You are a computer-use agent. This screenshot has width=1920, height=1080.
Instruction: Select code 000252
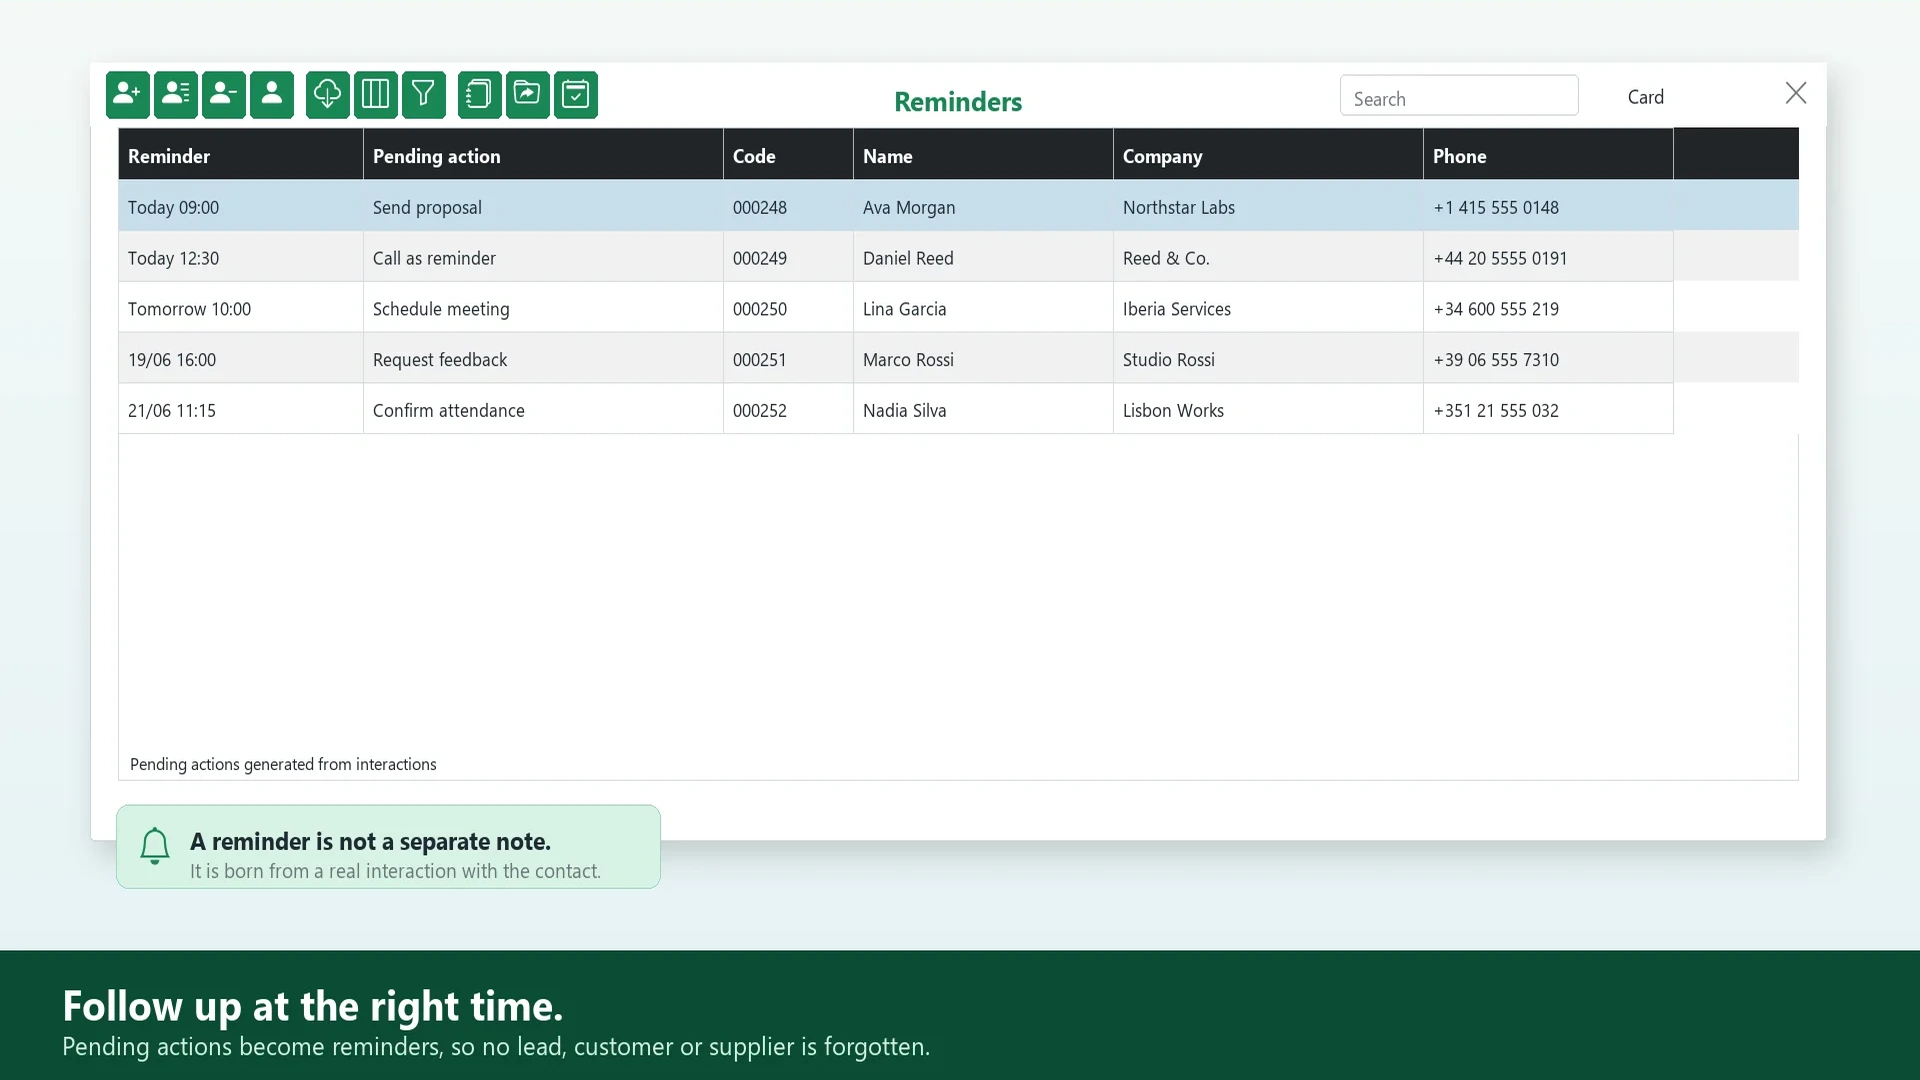pos(788,410)
